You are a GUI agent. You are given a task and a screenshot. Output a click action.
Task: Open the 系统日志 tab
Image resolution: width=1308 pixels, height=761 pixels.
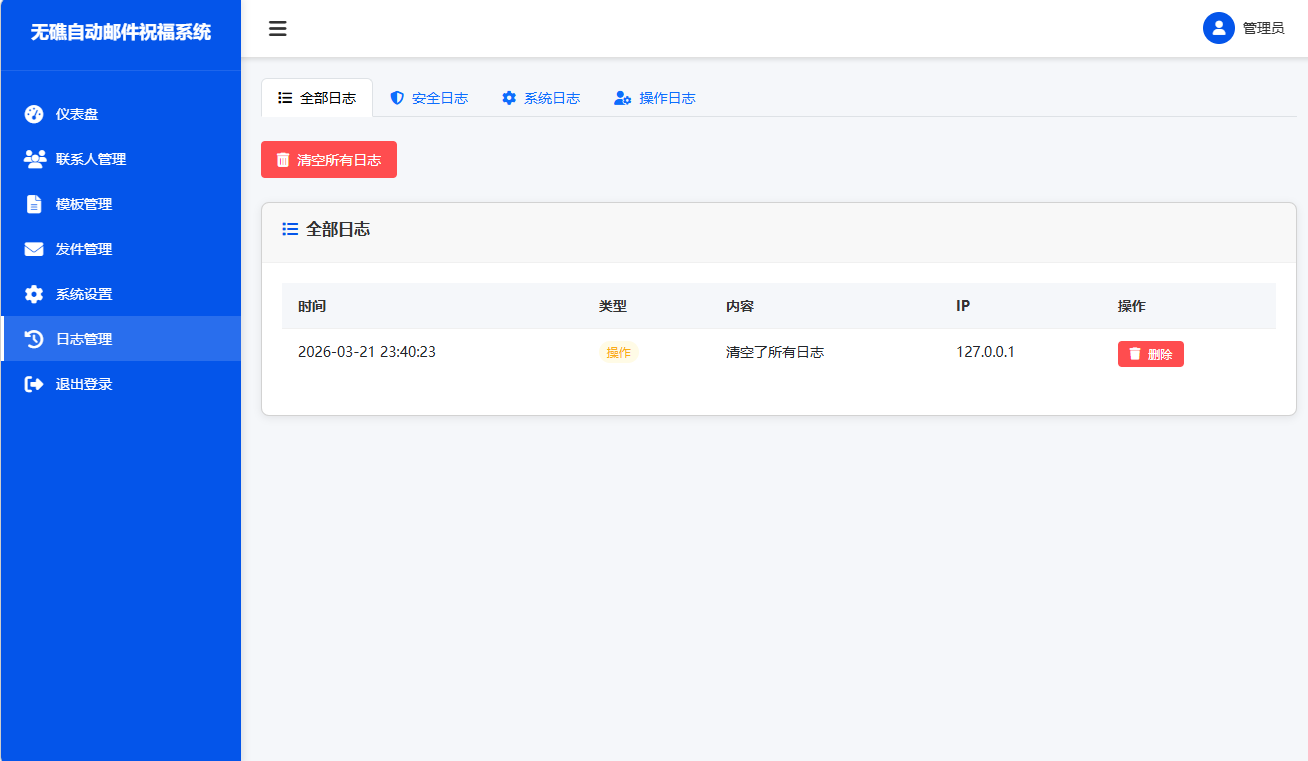[542, 98]
